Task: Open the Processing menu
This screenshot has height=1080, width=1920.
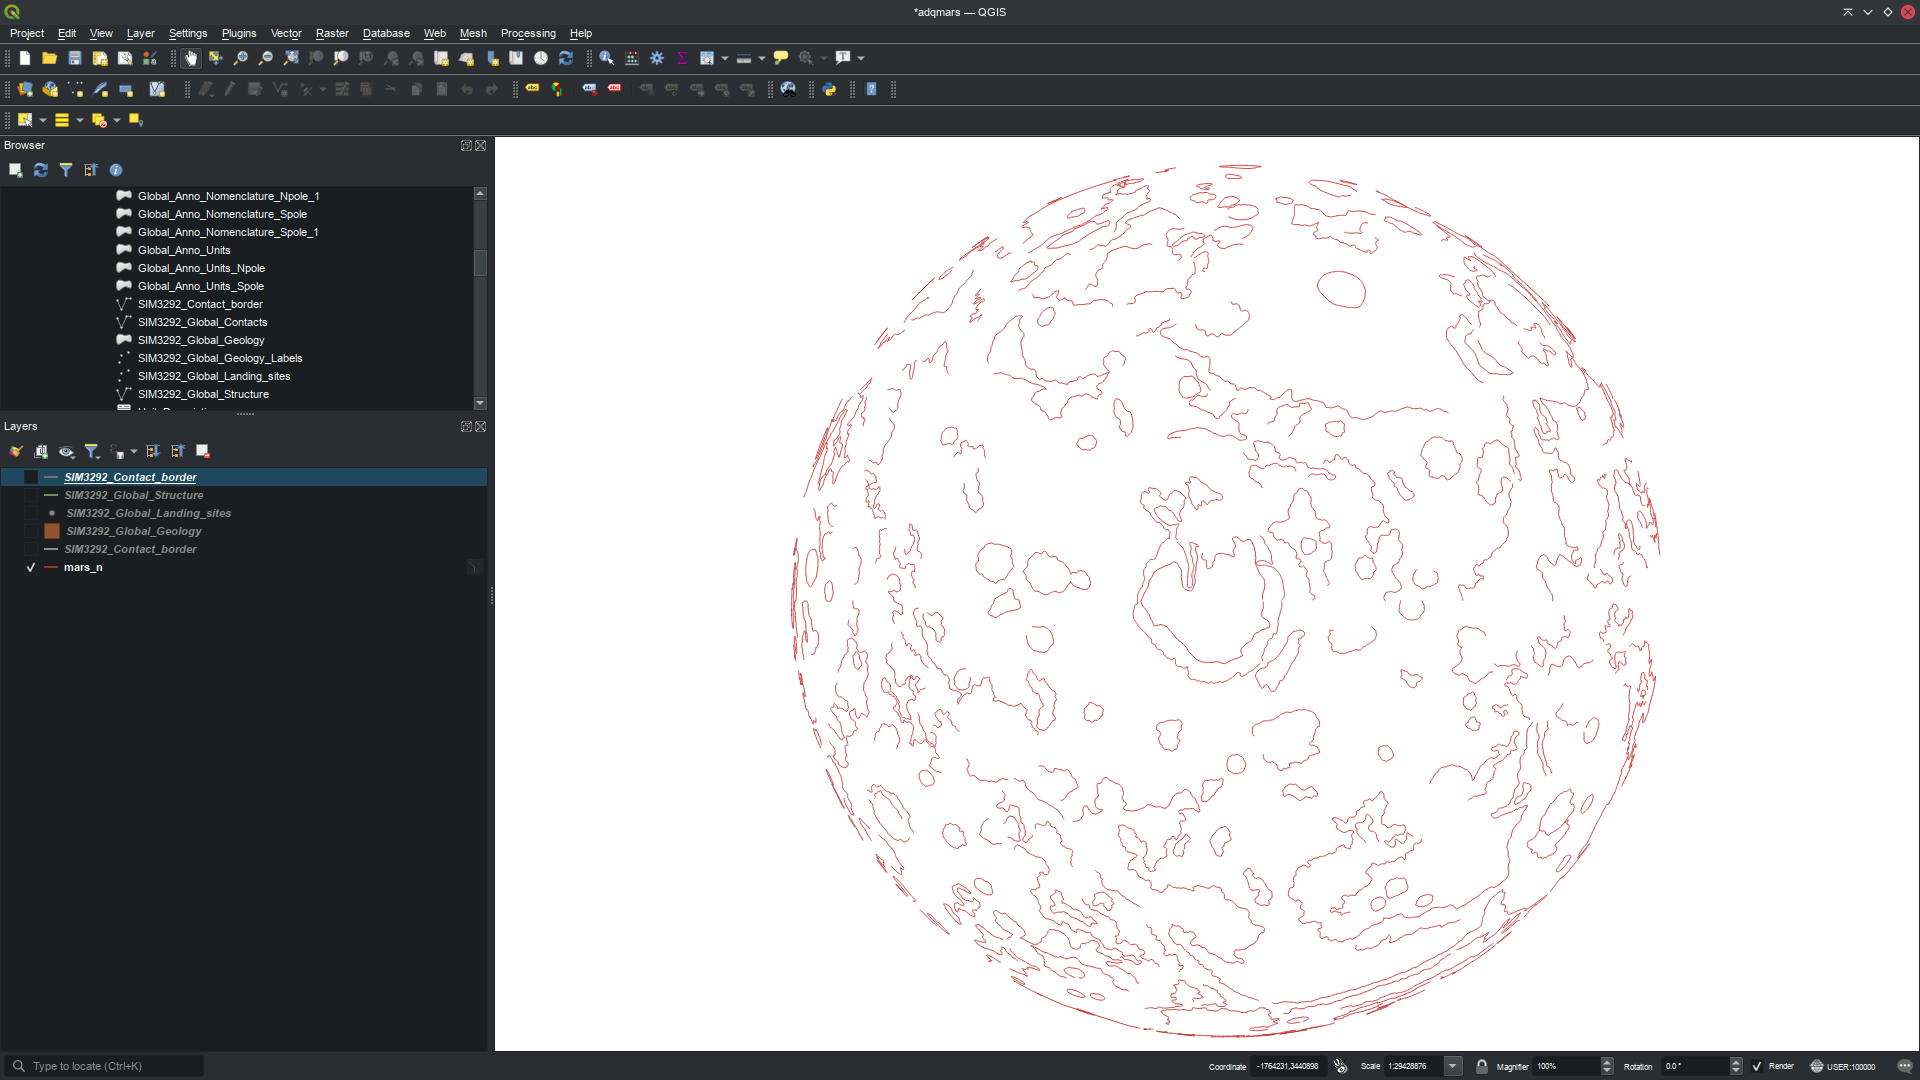Action: tap(527, 33)
